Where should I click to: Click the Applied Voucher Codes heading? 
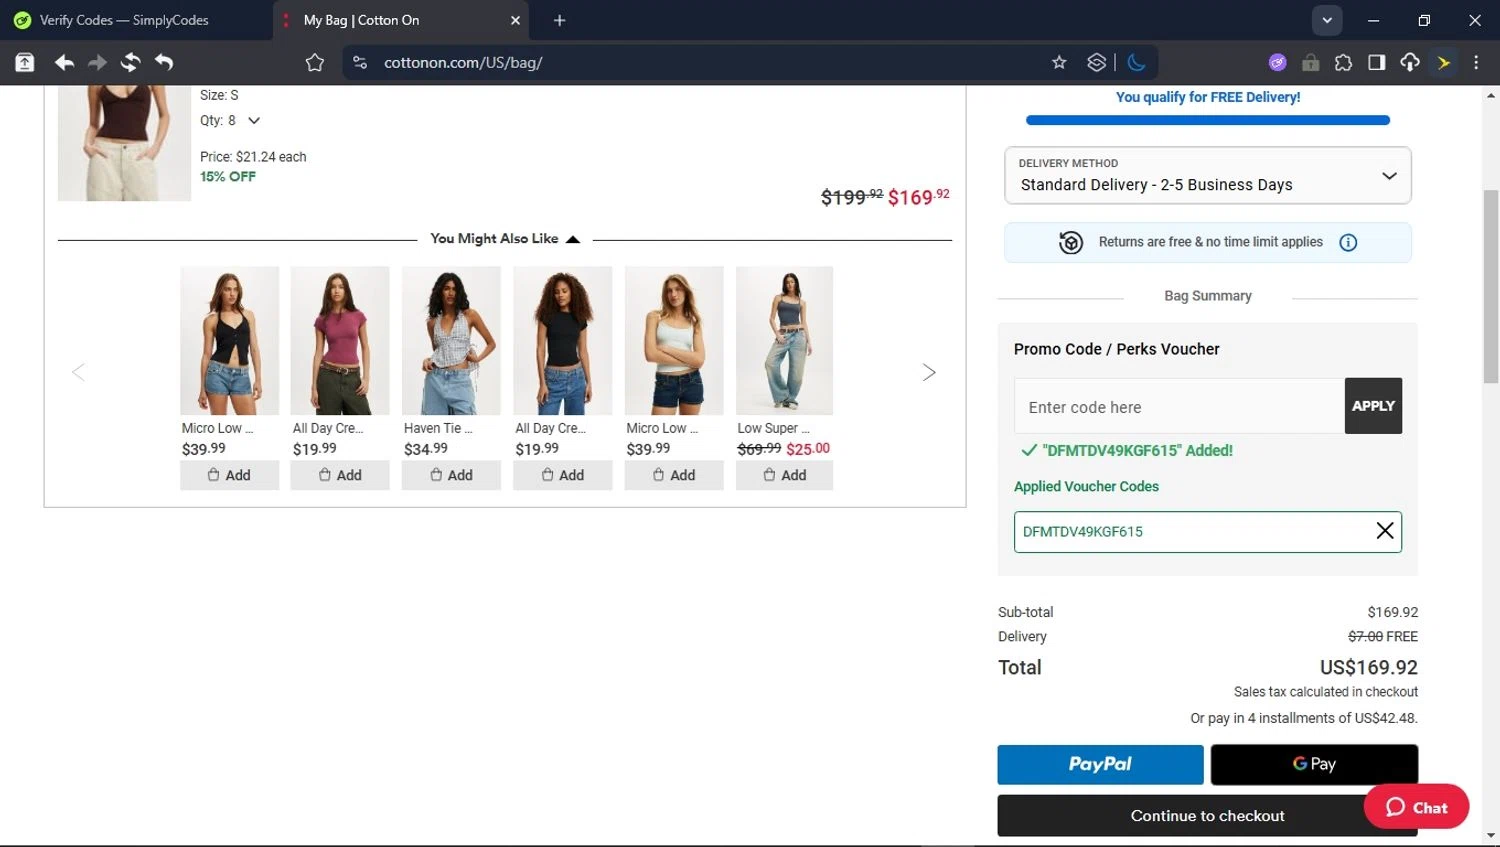click(1086, 486)
